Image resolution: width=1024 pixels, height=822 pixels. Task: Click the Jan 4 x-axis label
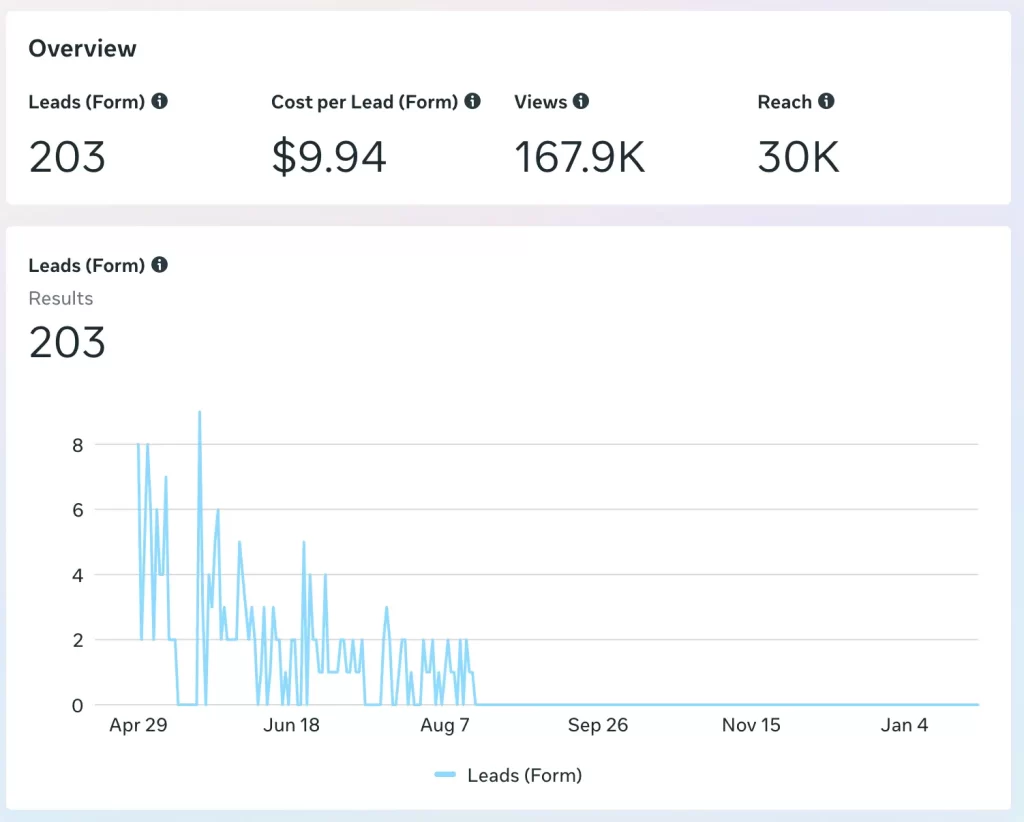pos(904,725)
